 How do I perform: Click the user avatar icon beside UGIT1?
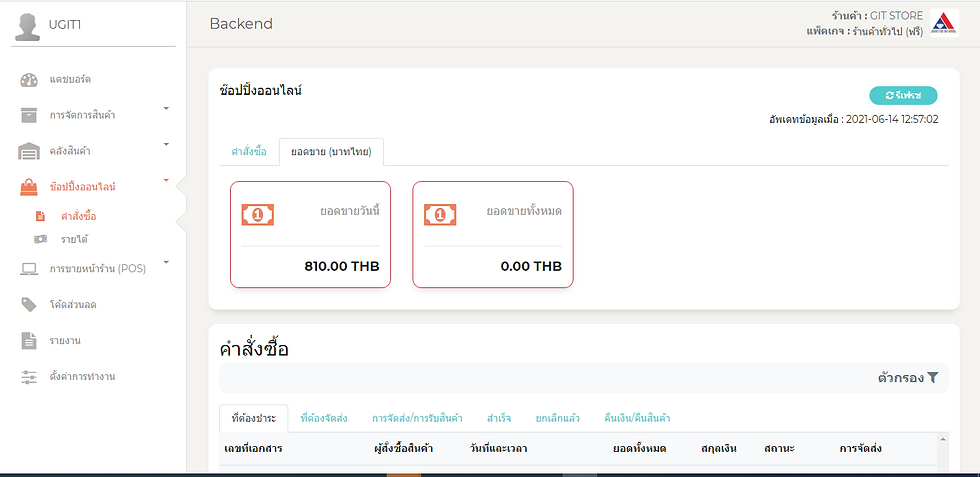[28, 27]
